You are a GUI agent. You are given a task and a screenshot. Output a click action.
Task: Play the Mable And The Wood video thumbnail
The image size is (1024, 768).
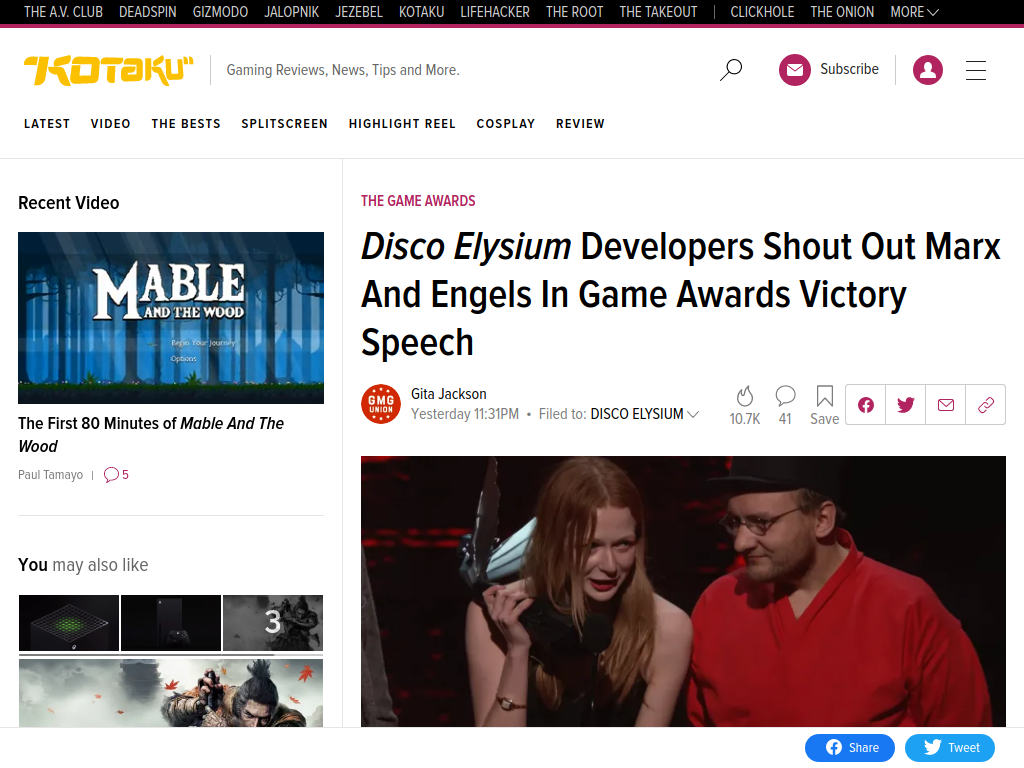(171, 318)
